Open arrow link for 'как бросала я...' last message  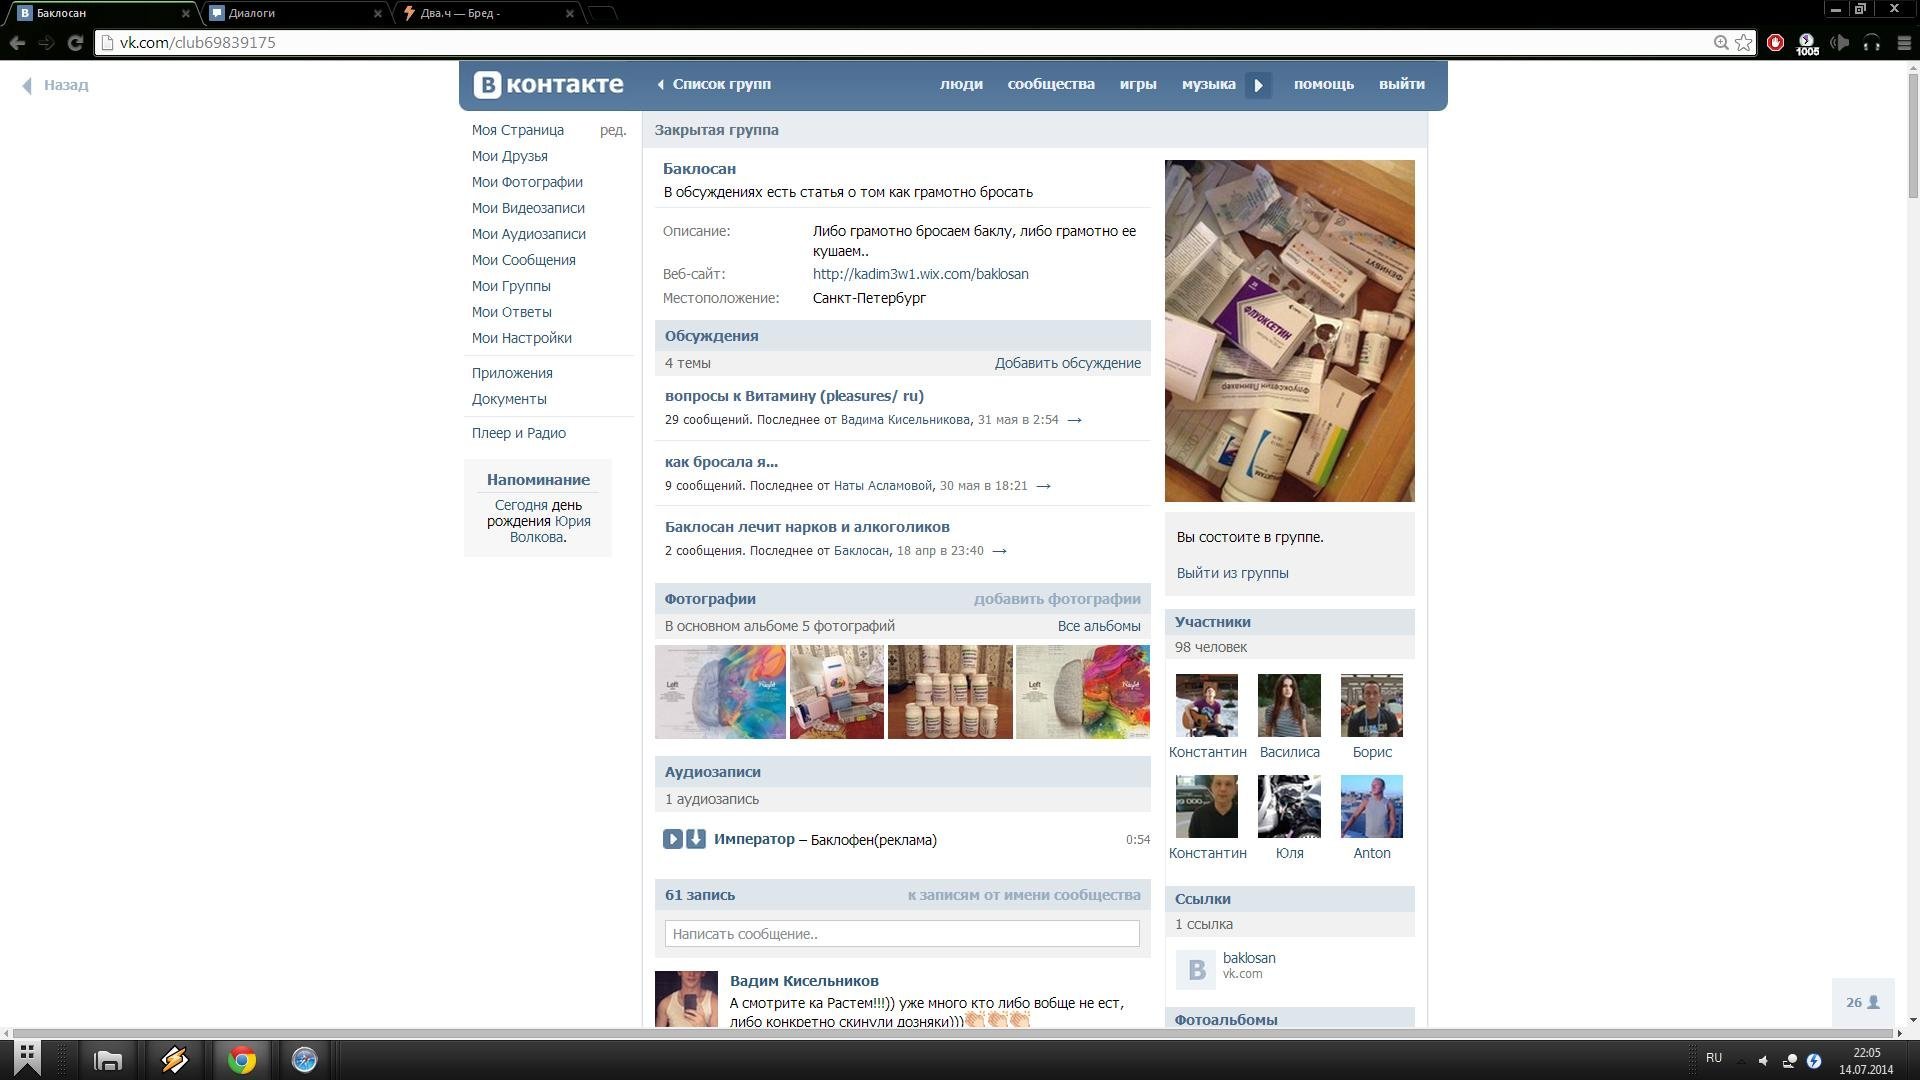tap(1043, 486)
